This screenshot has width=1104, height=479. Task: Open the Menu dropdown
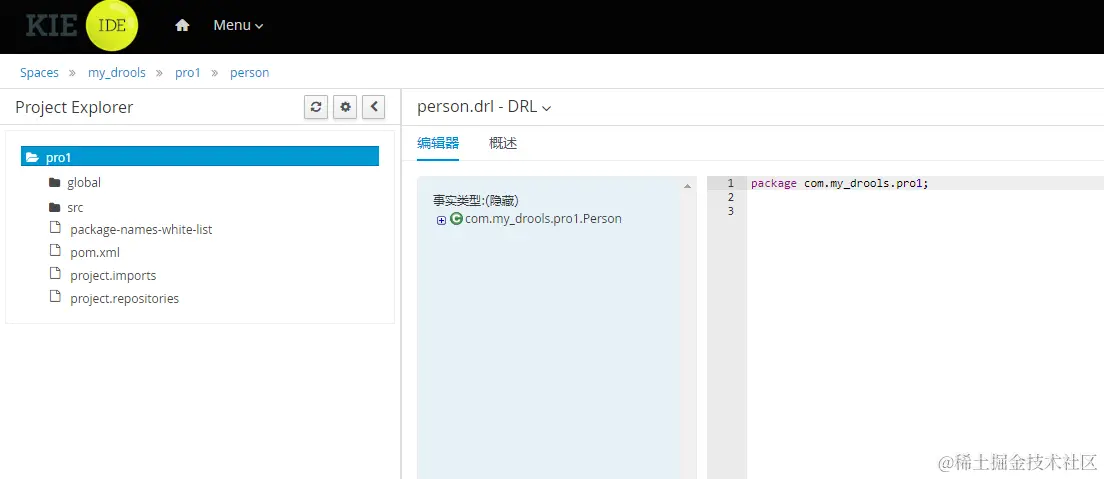(x=238, y=25)
